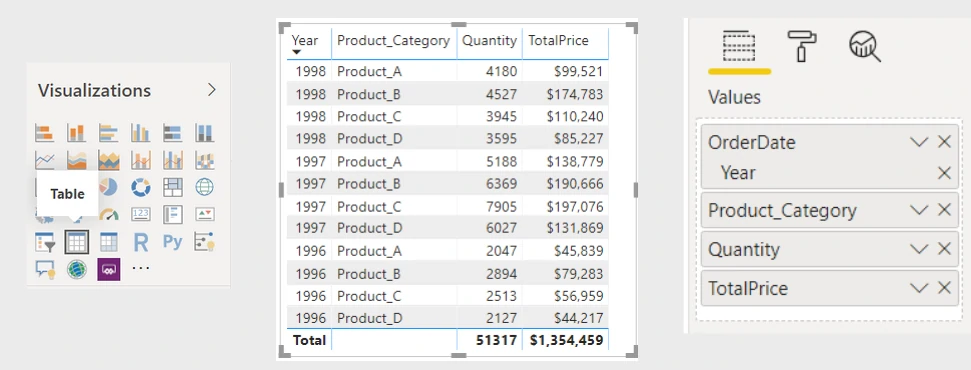Screen dimensions: 971x370
Task: Select the Gauge visualization icon
Action: click(109, 215)
